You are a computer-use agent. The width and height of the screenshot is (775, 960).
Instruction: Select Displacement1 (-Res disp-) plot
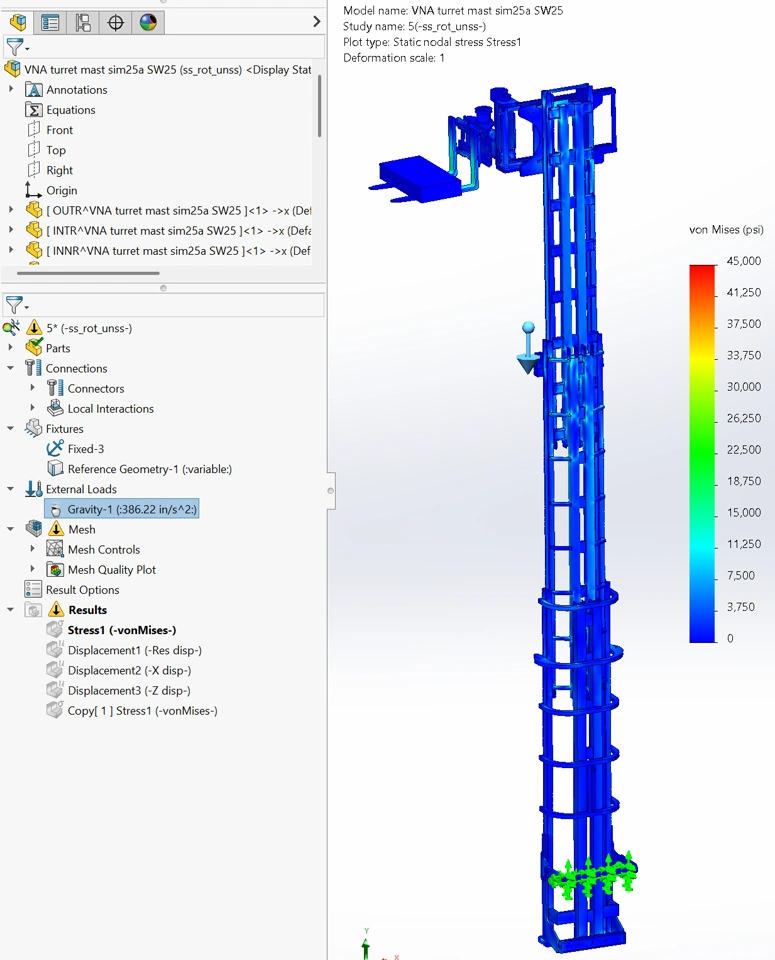[x=135, y=650]
